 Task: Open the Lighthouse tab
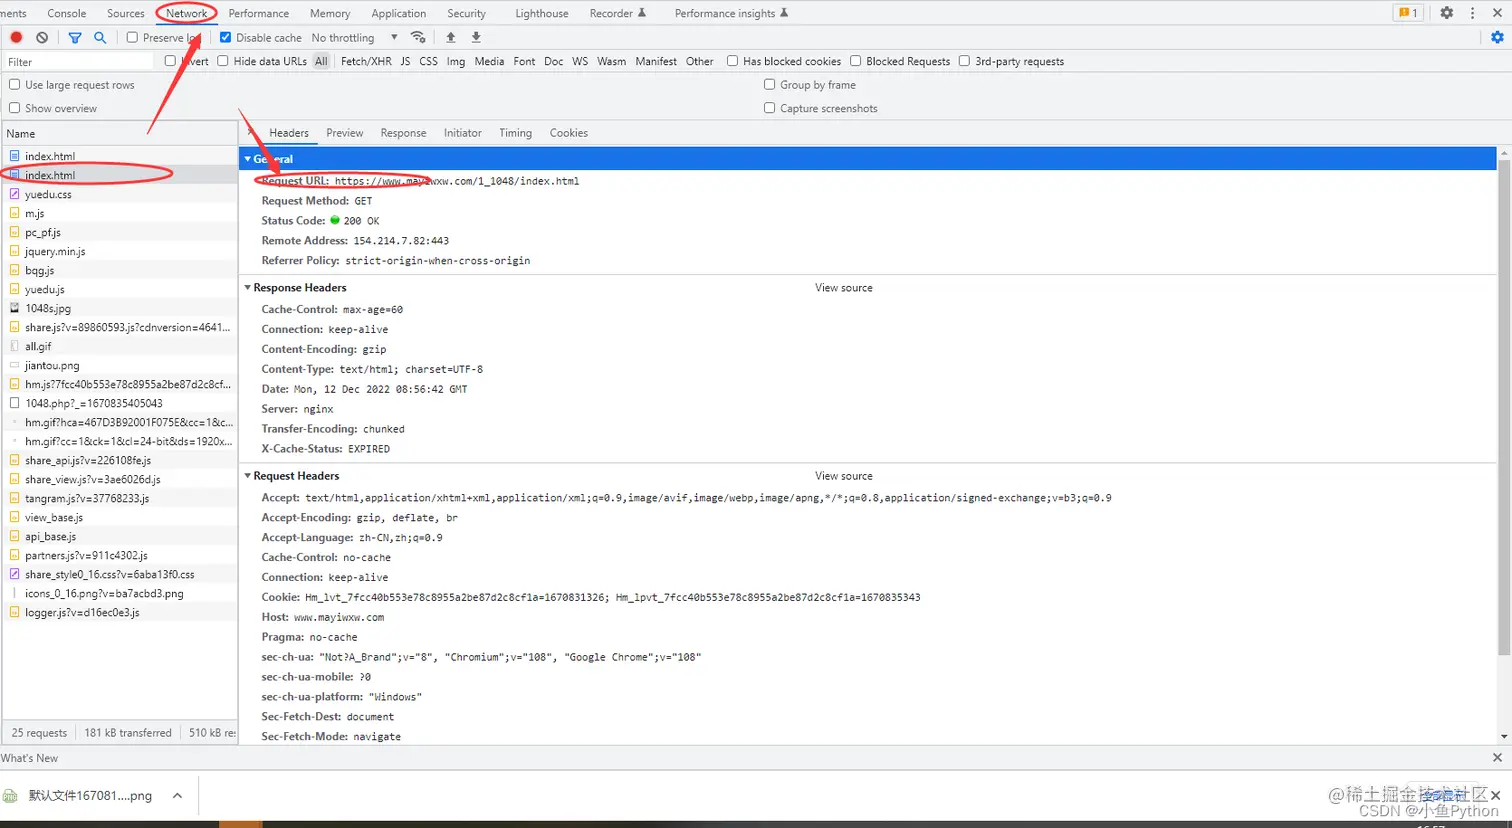click(x=542, y=13)
